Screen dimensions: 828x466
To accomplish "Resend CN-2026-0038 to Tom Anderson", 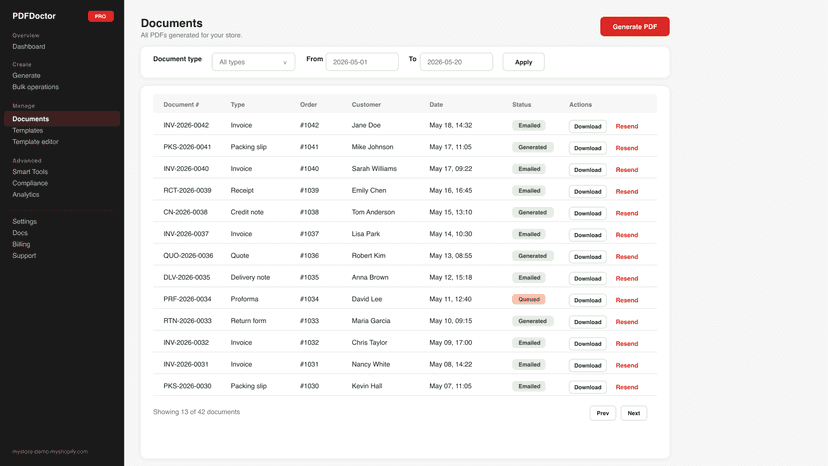I will [627, 213].
